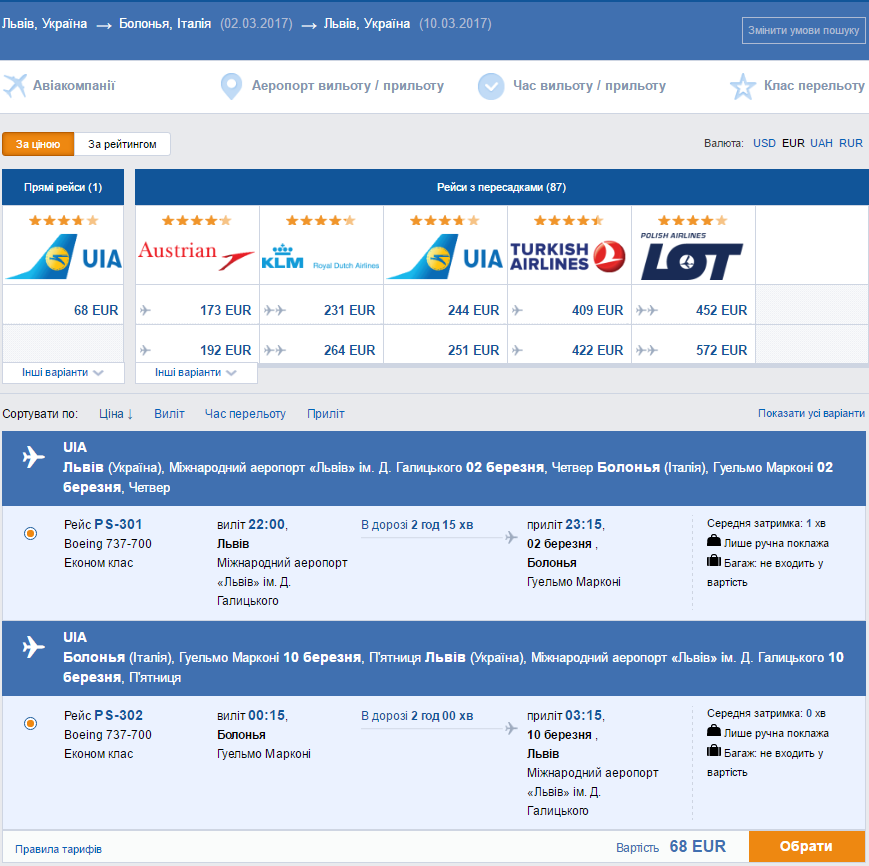Sort results by Виліт
The image size is (869, 866).
tap(169, 414)
